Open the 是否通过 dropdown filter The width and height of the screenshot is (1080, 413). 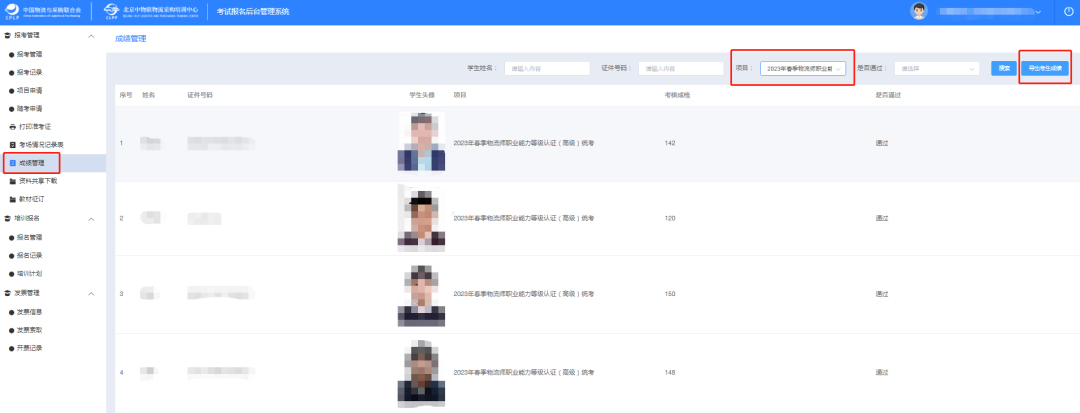(936, 68)
